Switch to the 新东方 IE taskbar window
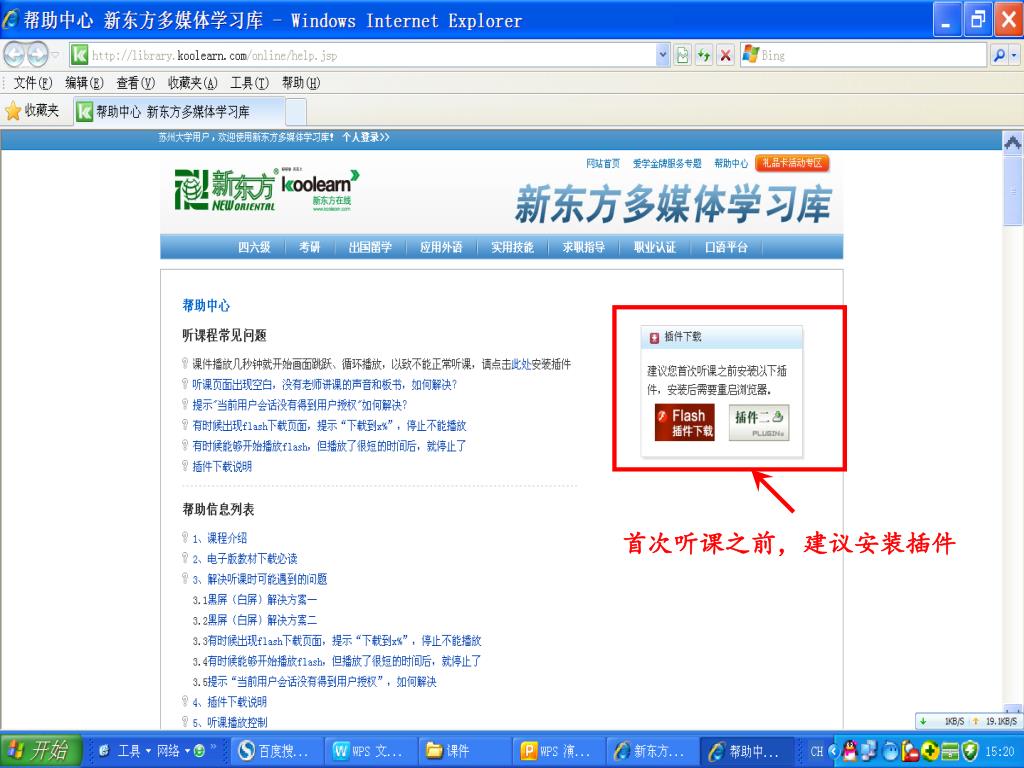 pos(652,751)
